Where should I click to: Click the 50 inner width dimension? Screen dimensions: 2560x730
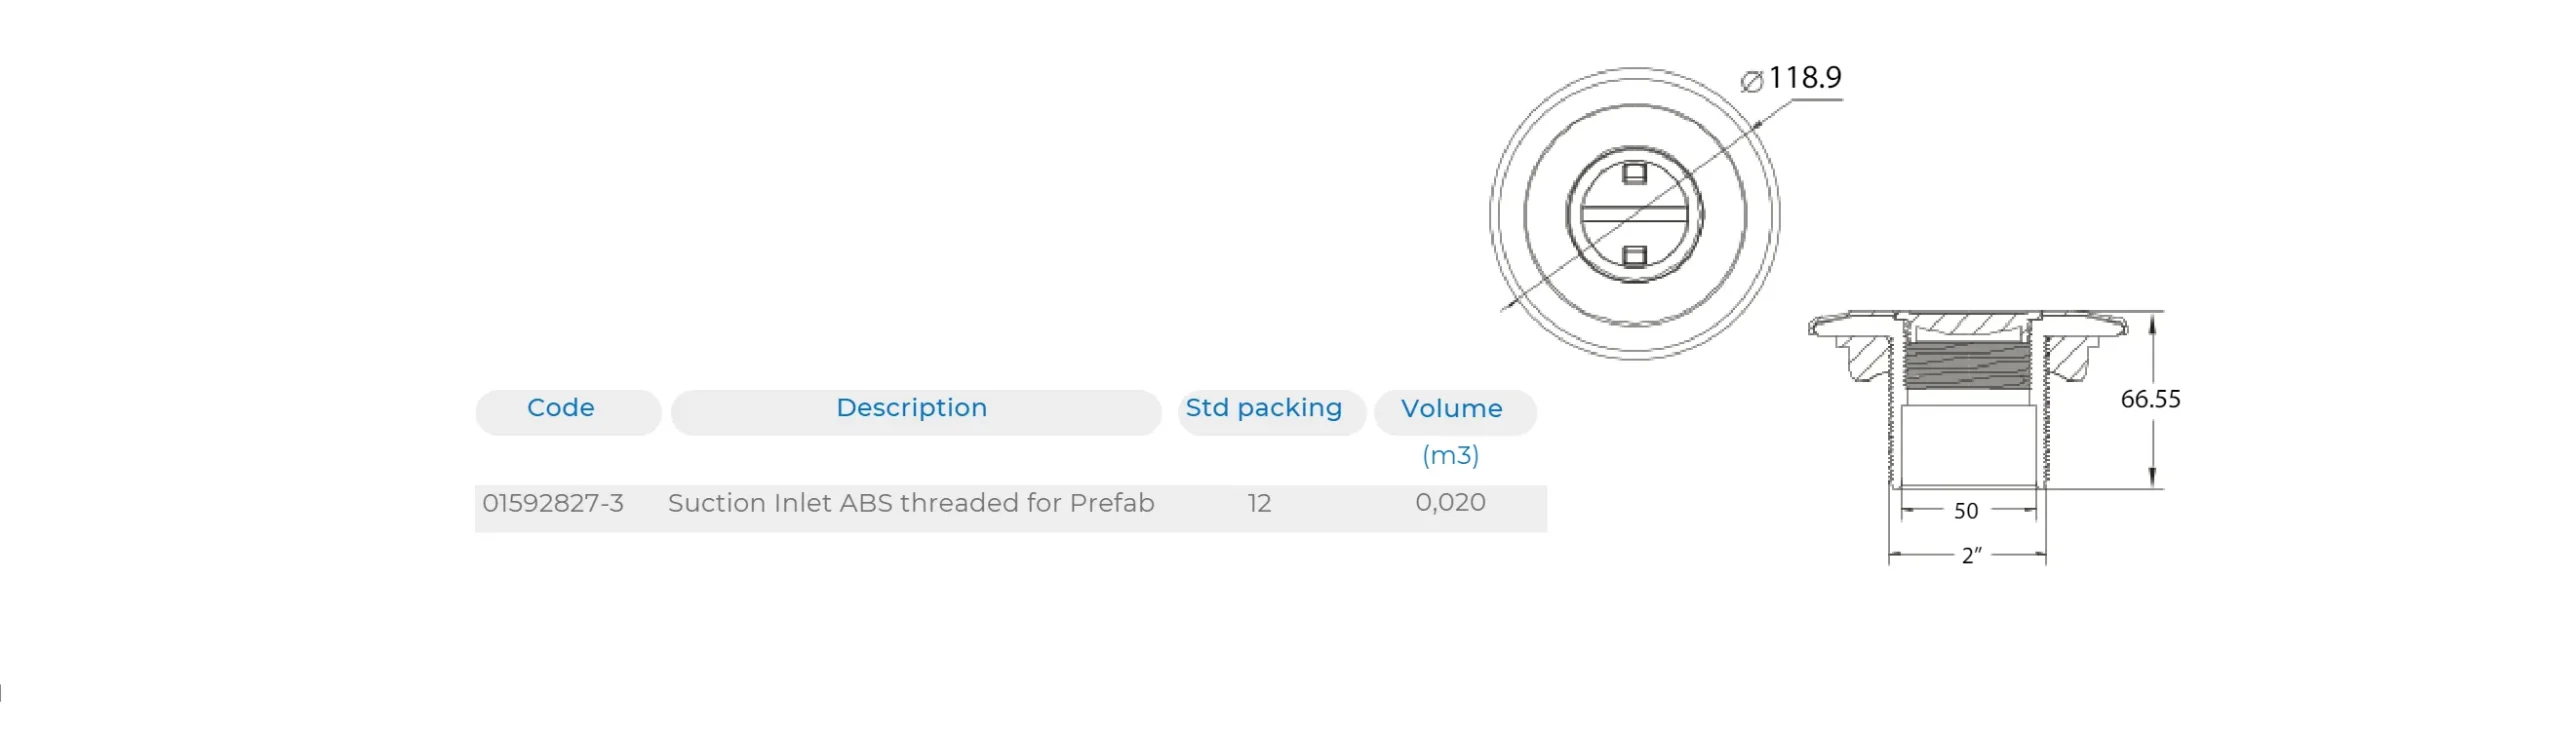(x=1966, y=511)
